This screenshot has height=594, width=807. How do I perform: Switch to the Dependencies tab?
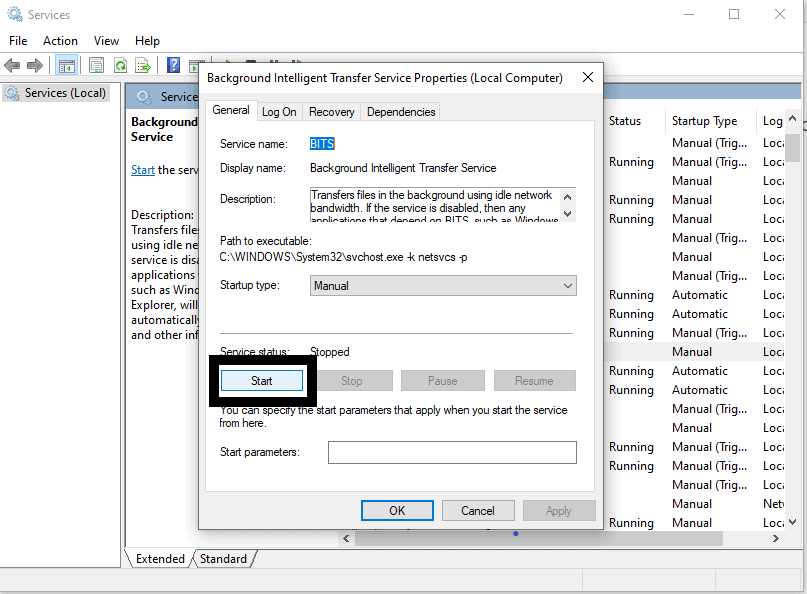[x=401, y=112]
